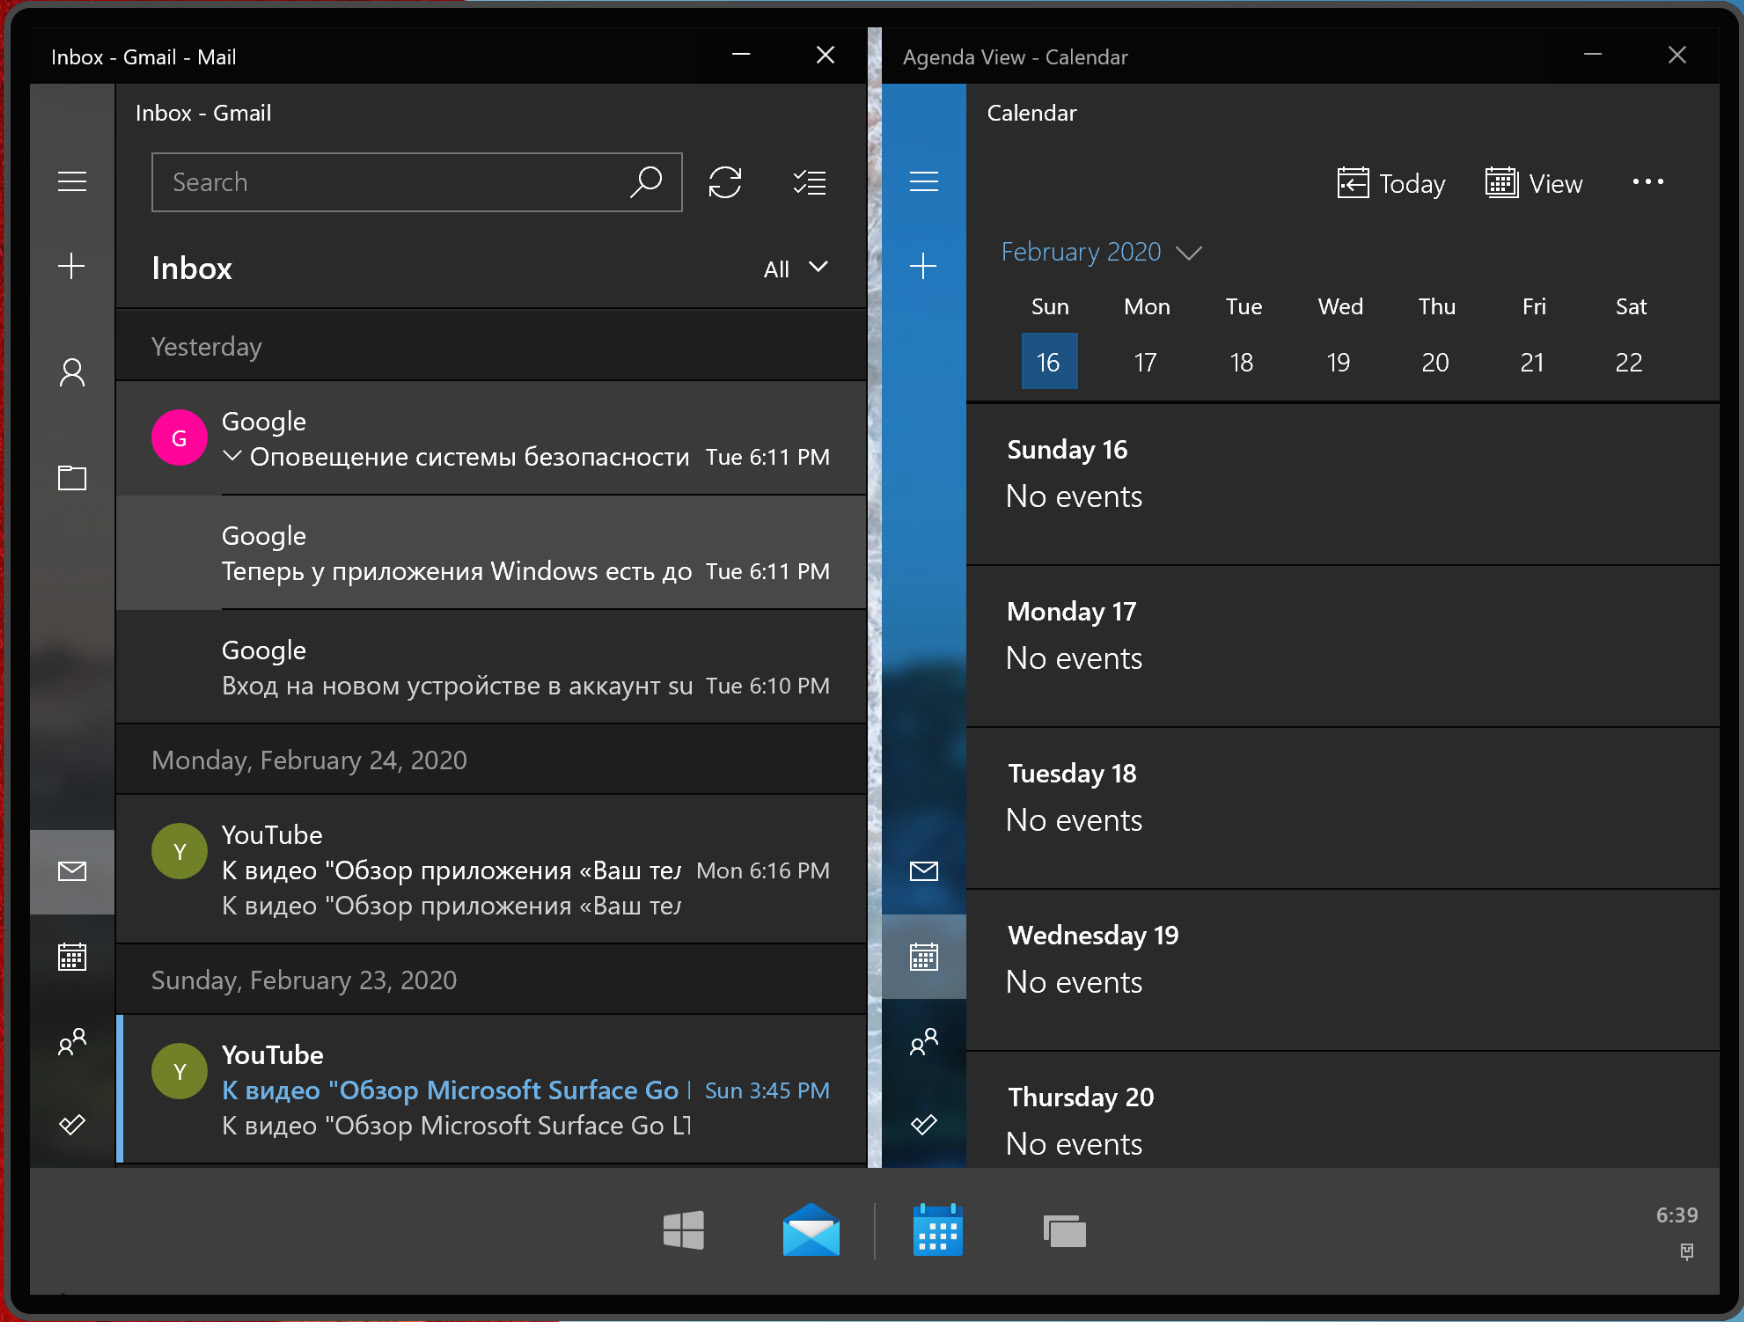Click the Search field in Mail
Image resolution: width=1744 pixels, height=1322 pixels.
(x=417, y=182)
